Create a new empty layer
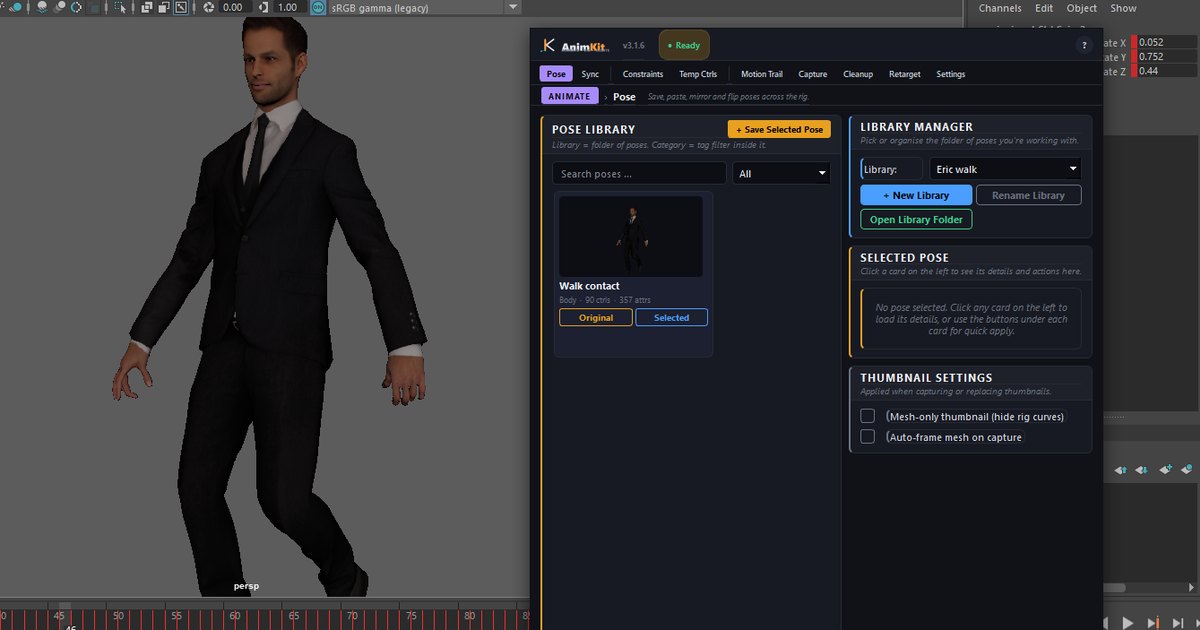The height and width of the screenshot is (630, 1200). point(1166,469)
